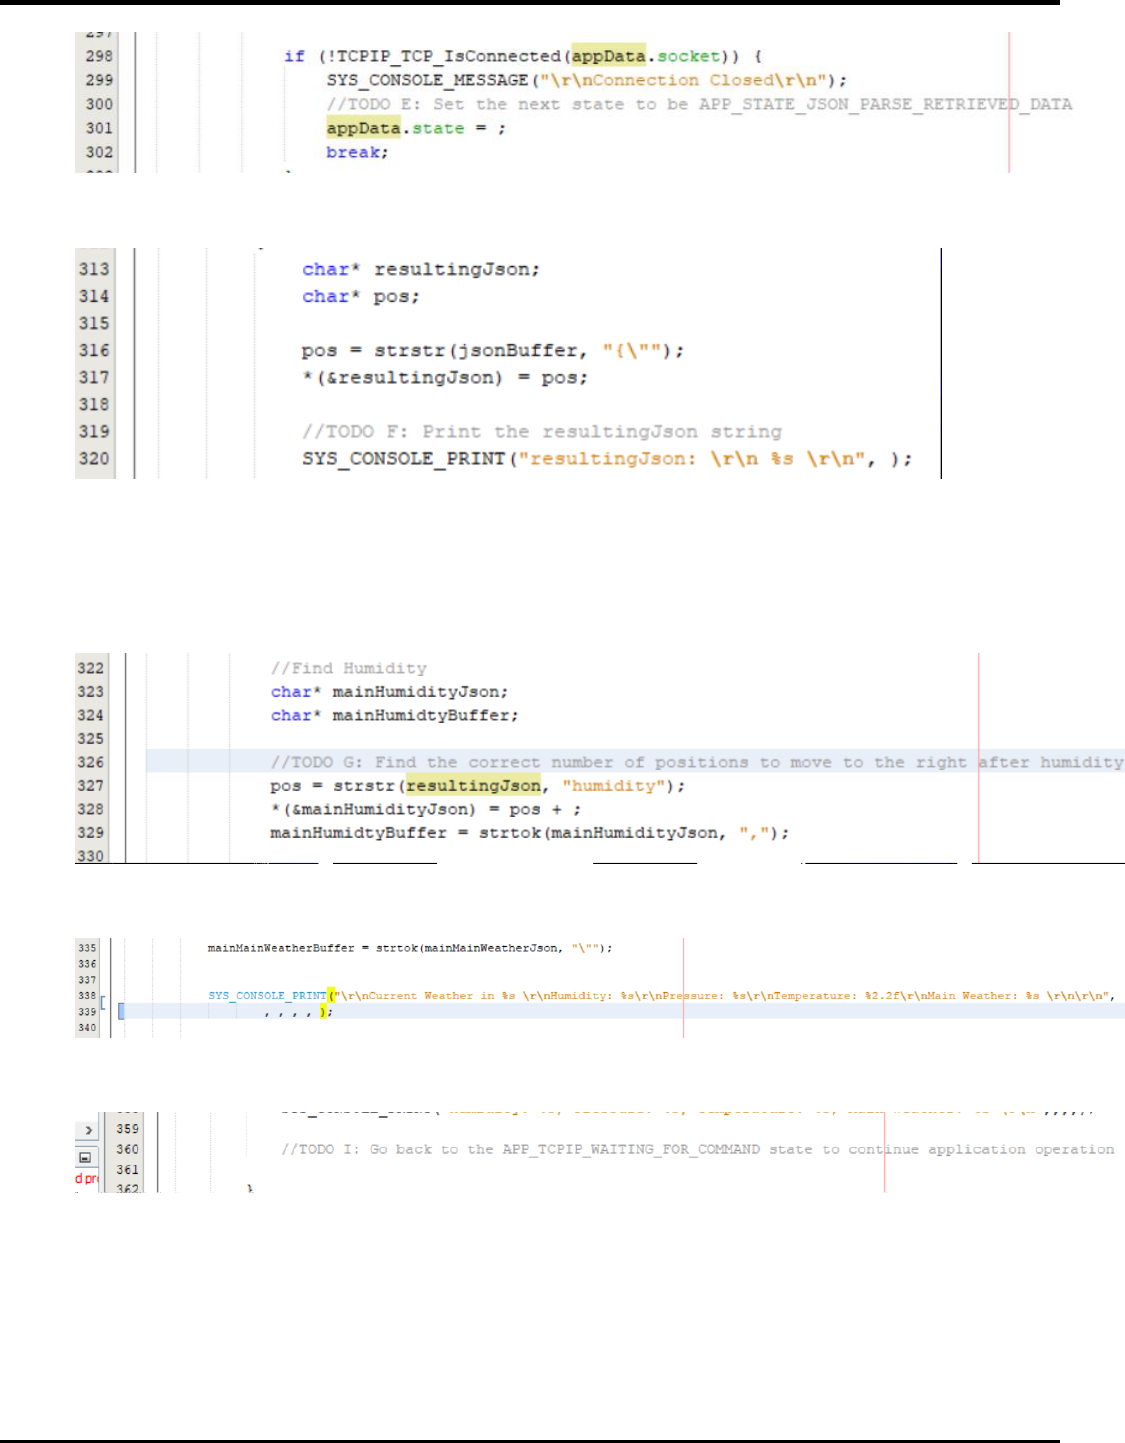1125x1443 pixels.
Task: Click line number 319 in the gutter
Action: coord(94,431)
